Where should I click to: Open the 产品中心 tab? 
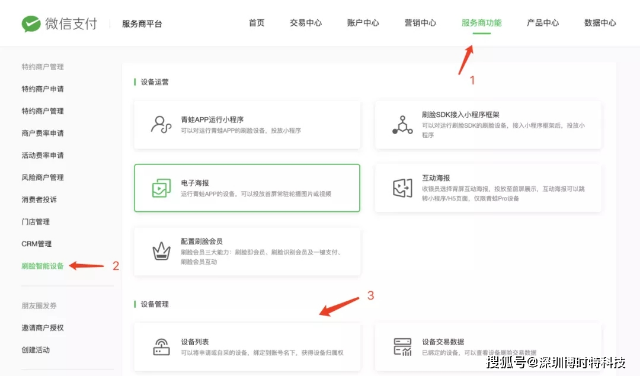542,23
